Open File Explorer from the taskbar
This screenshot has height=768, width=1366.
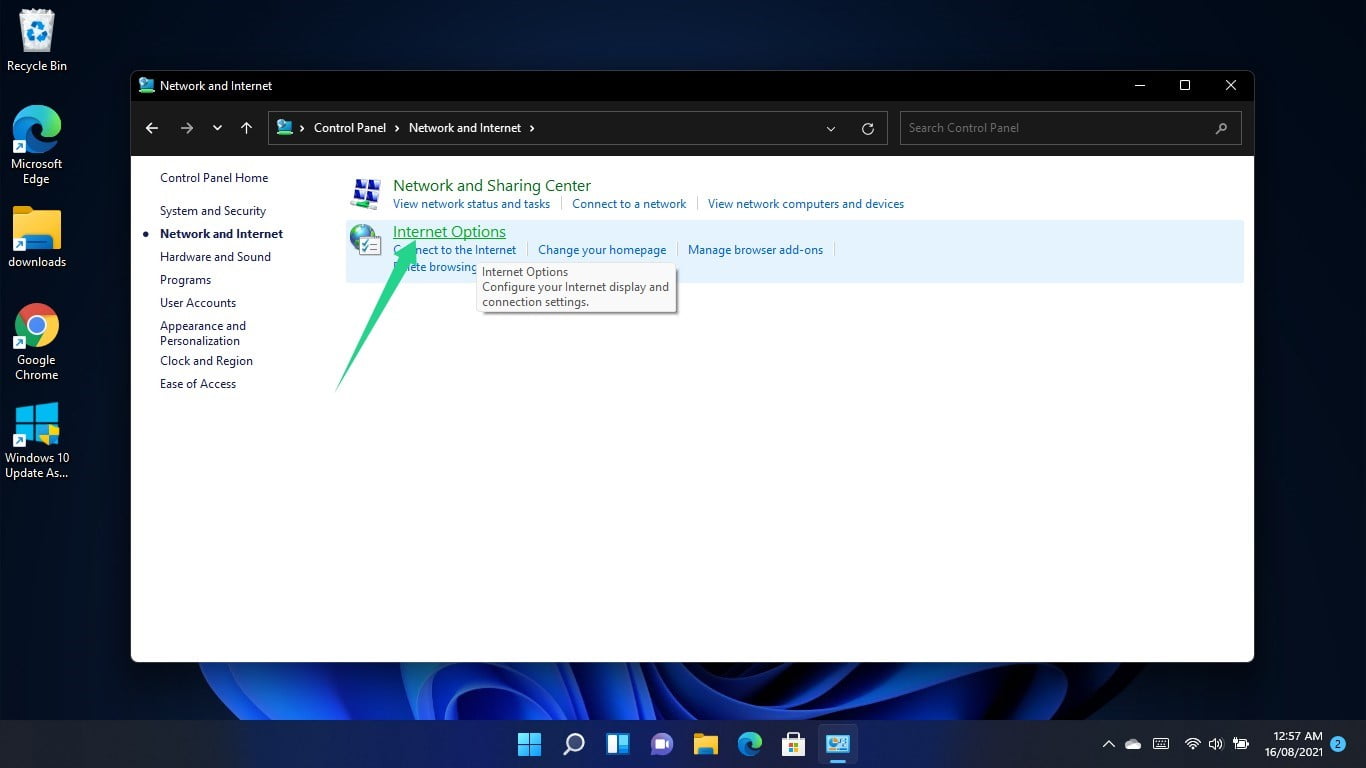(705, 744)
